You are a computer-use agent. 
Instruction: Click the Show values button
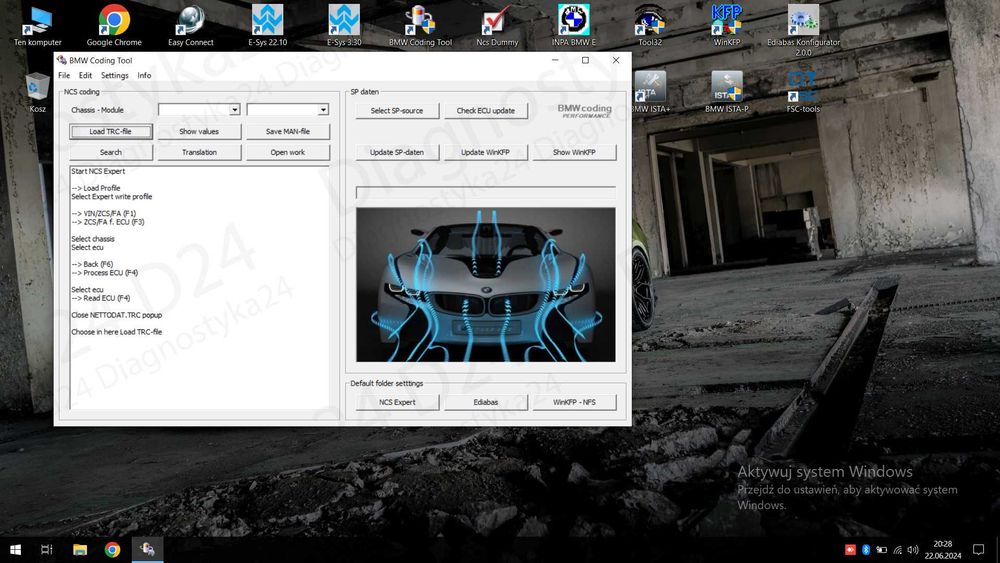click(199, 131)
